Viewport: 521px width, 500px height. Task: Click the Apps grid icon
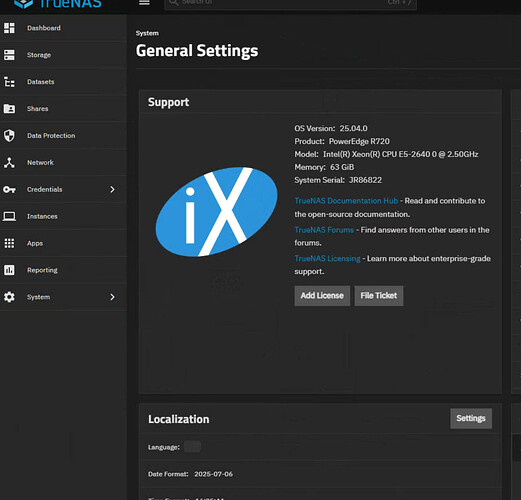click(x=9, y=243)
